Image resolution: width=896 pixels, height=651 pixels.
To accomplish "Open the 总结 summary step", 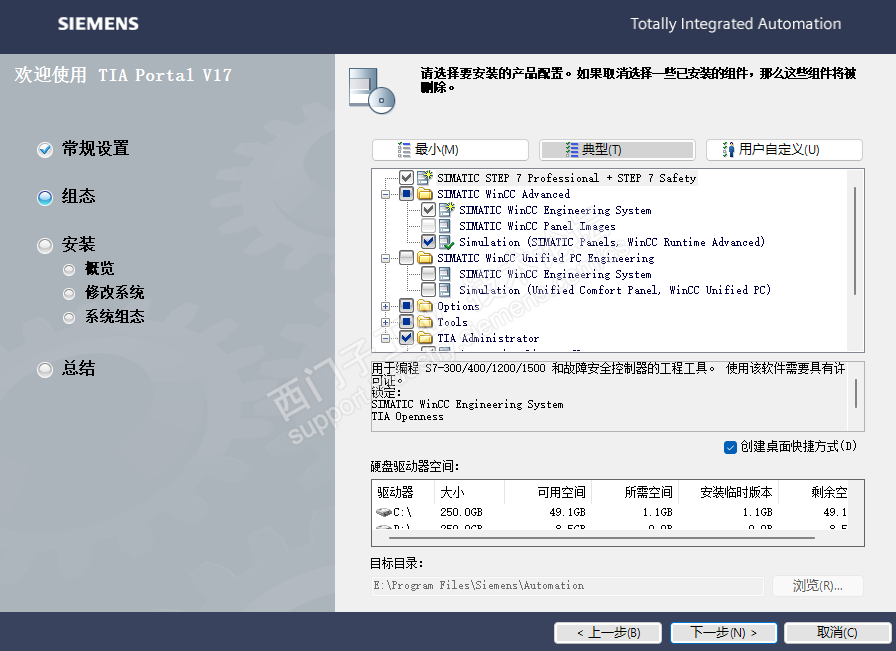I will coord(66,369).
